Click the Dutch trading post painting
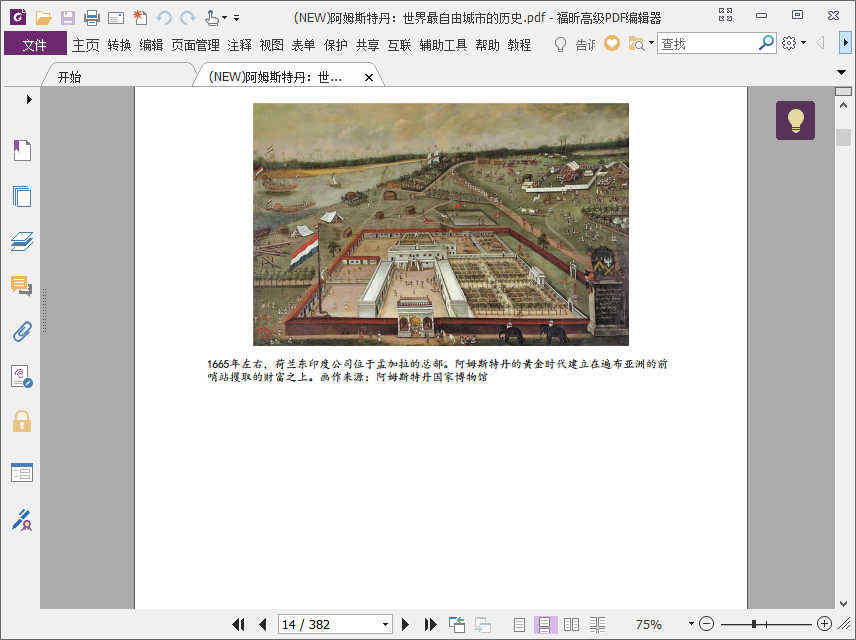The image size is (856, 640). [441, 224]
